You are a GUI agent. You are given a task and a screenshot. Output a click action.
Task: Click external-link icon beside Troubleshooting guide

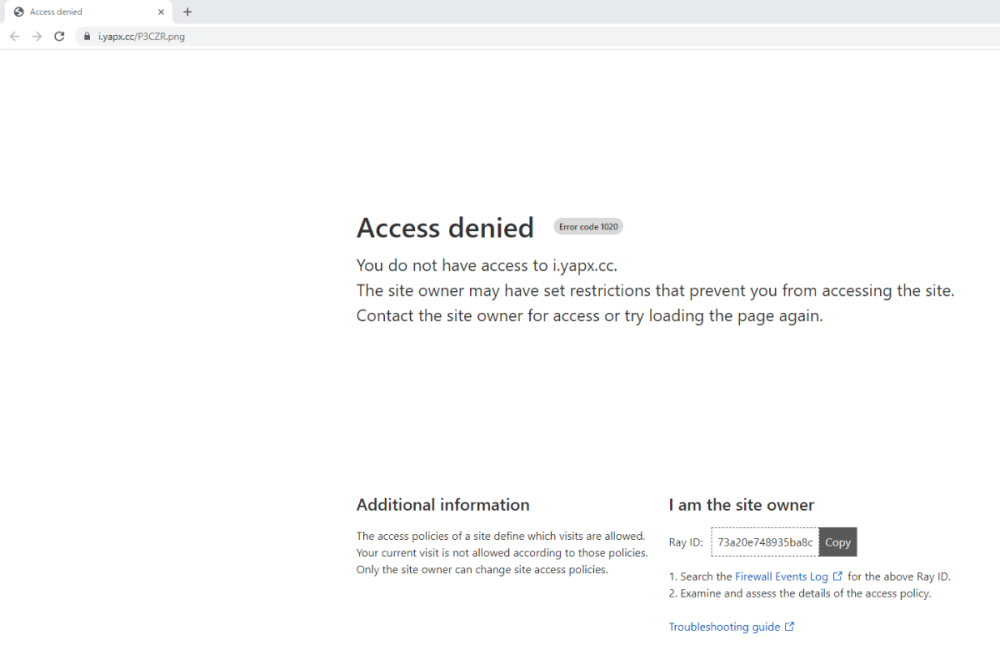click(789, 627)
